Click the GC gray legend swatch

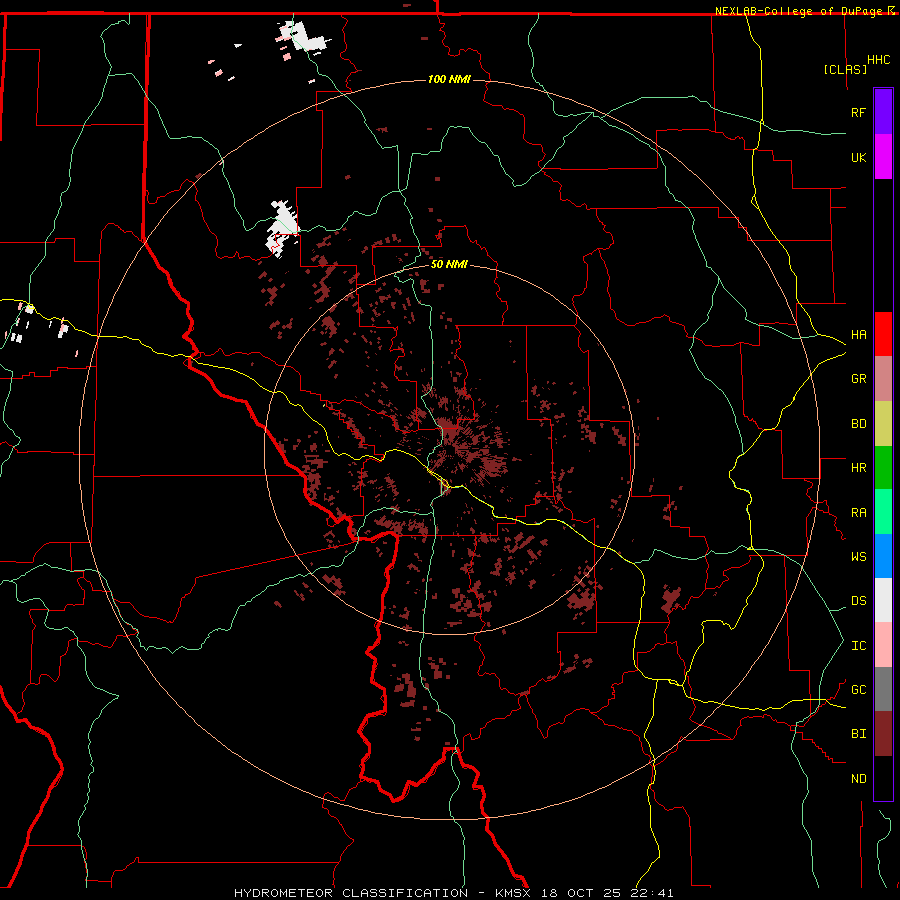coord(883,689)
